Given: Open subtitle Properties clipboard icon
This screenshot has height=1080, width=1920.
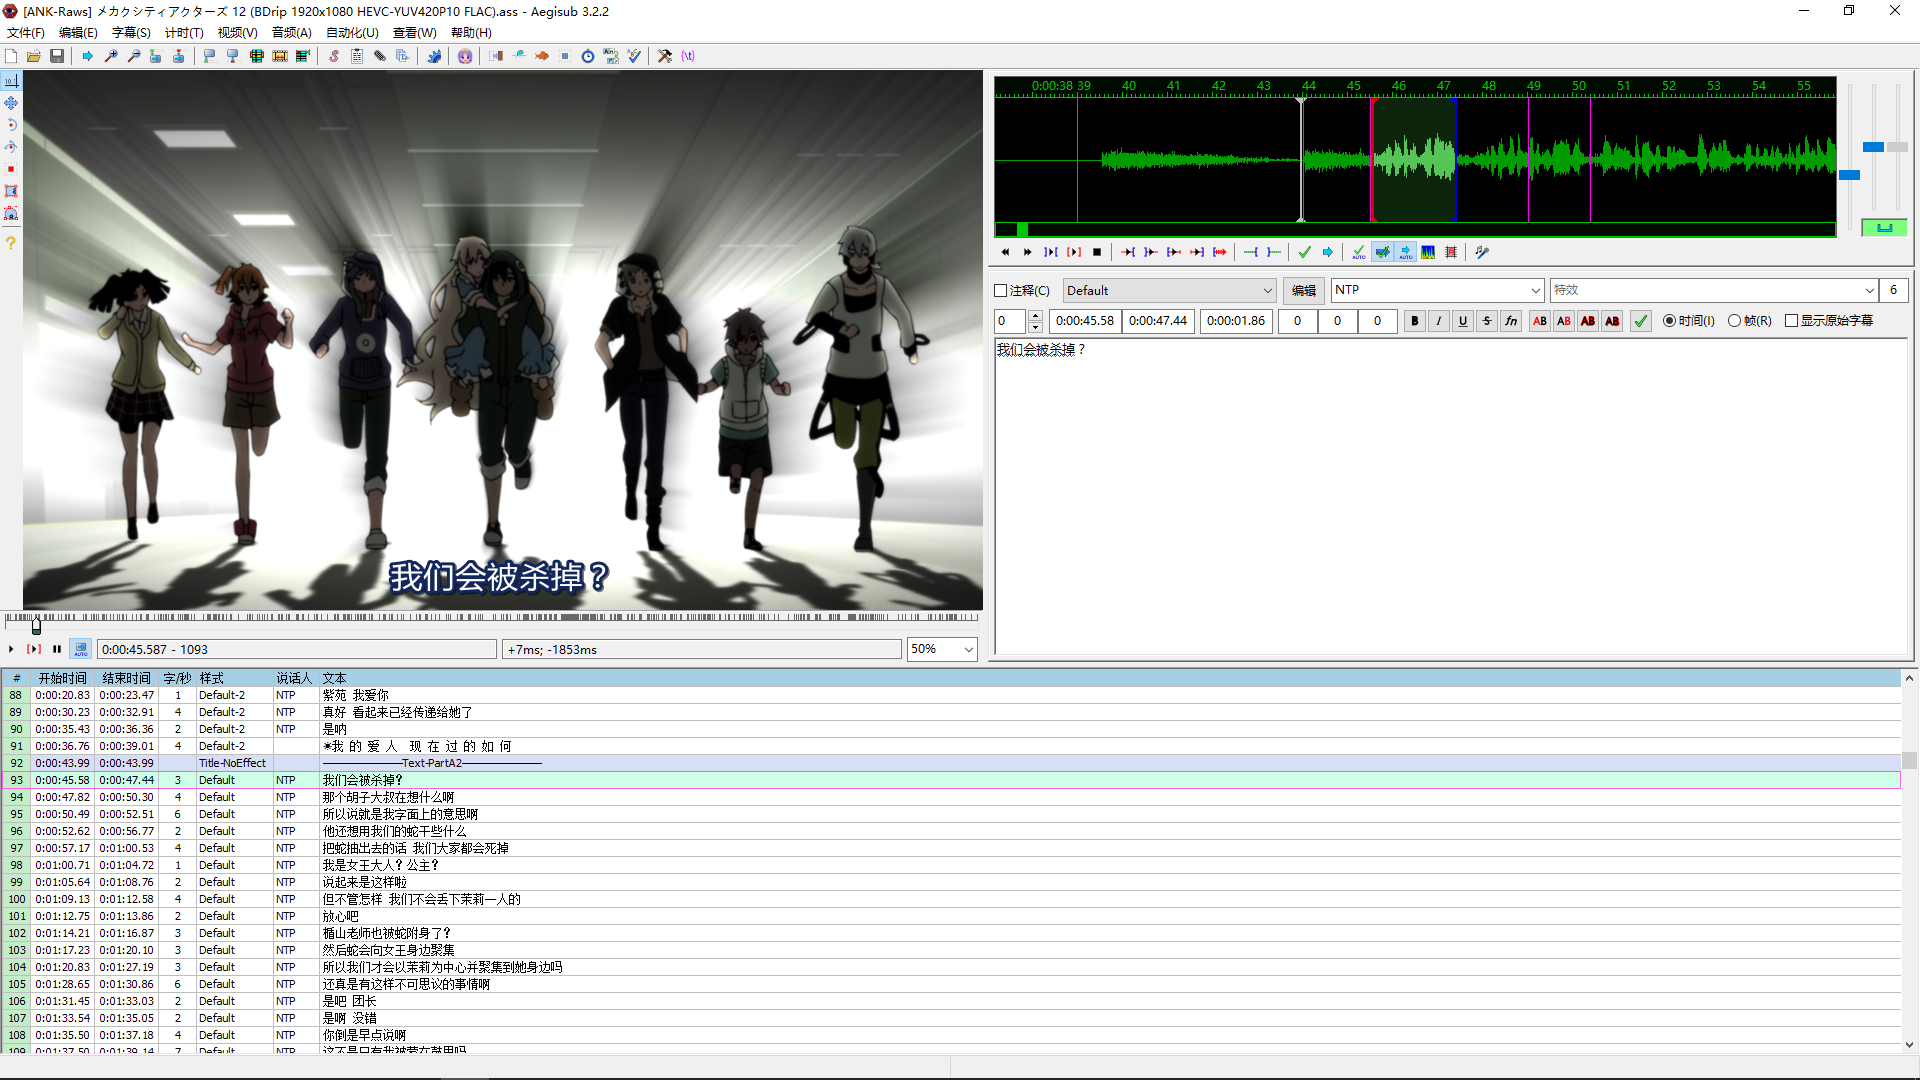Looking at the screenshot, I should tap(357, 56).
